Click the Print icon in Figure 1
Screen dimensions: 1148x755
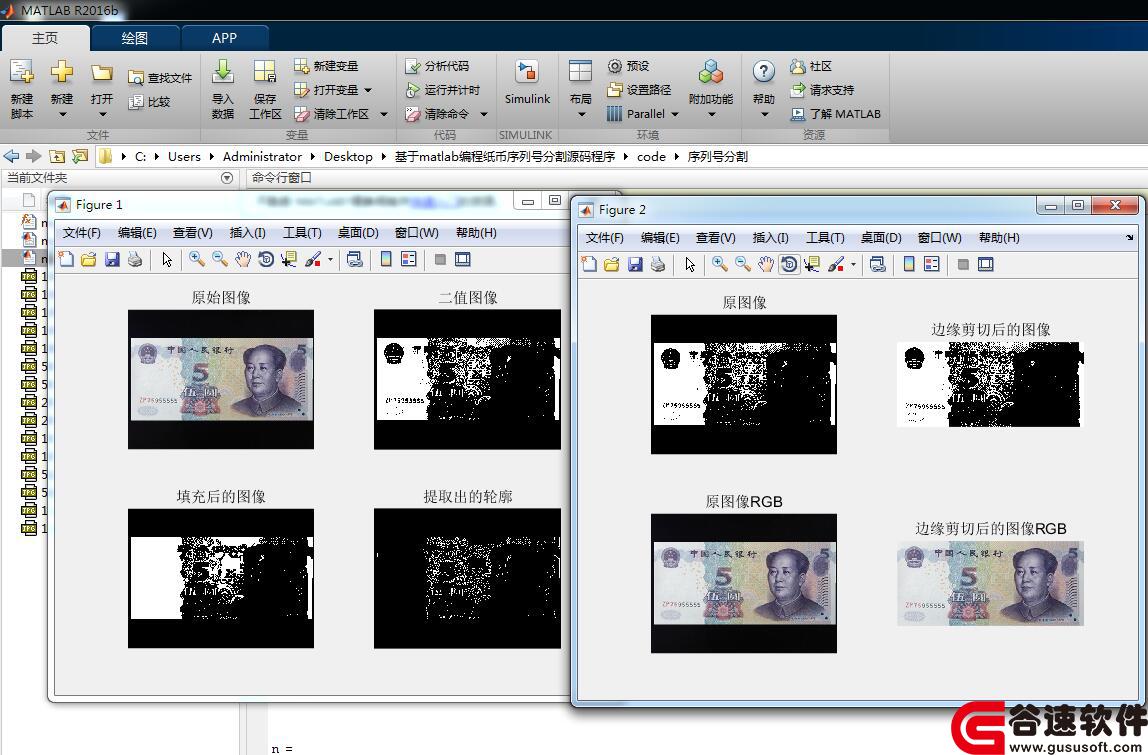[135, 259]
